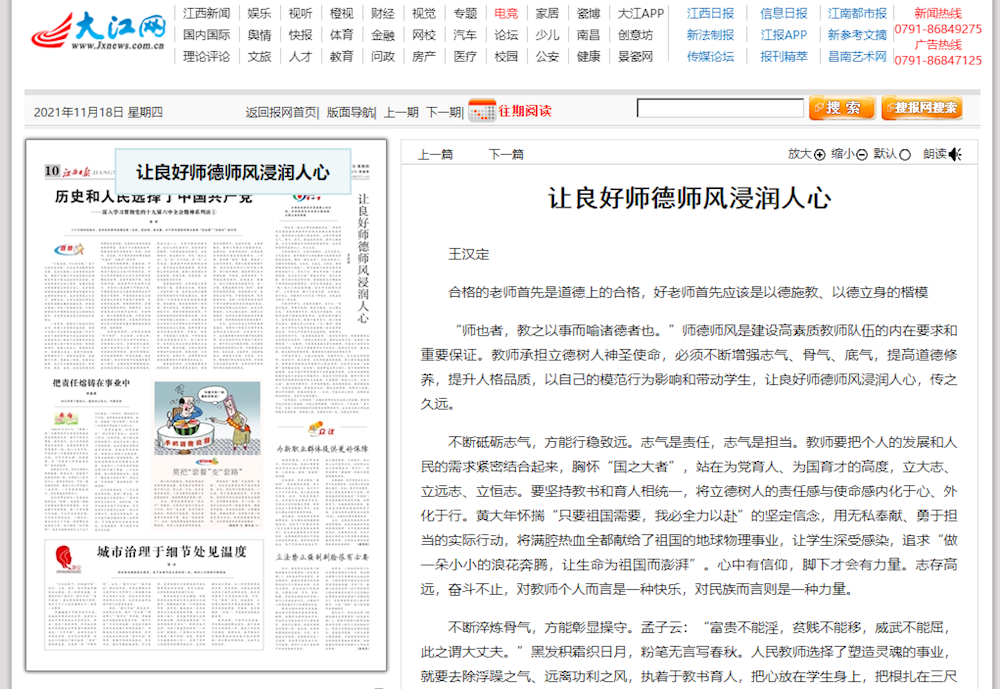This screenshot has height=689, width=1000.
Task: Click the 放大 plus icon
Action: (820, 154)
